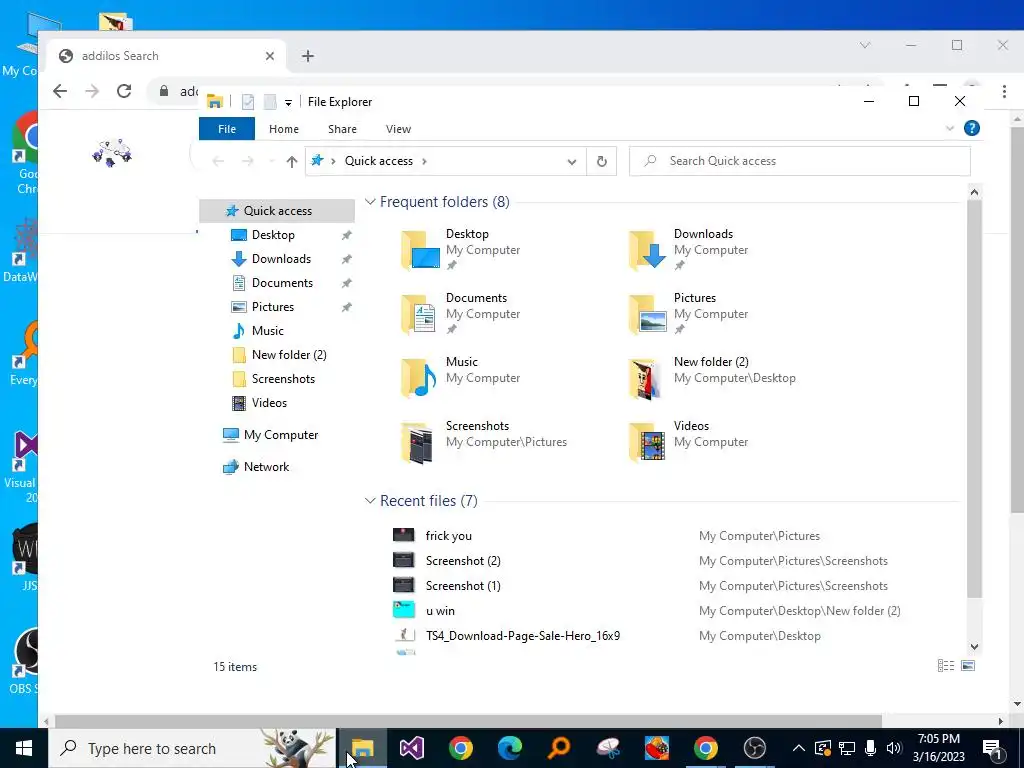1024x768 pixels.
Task: Open the Pictures folder in Frequent folders
Action: (690, 313)
